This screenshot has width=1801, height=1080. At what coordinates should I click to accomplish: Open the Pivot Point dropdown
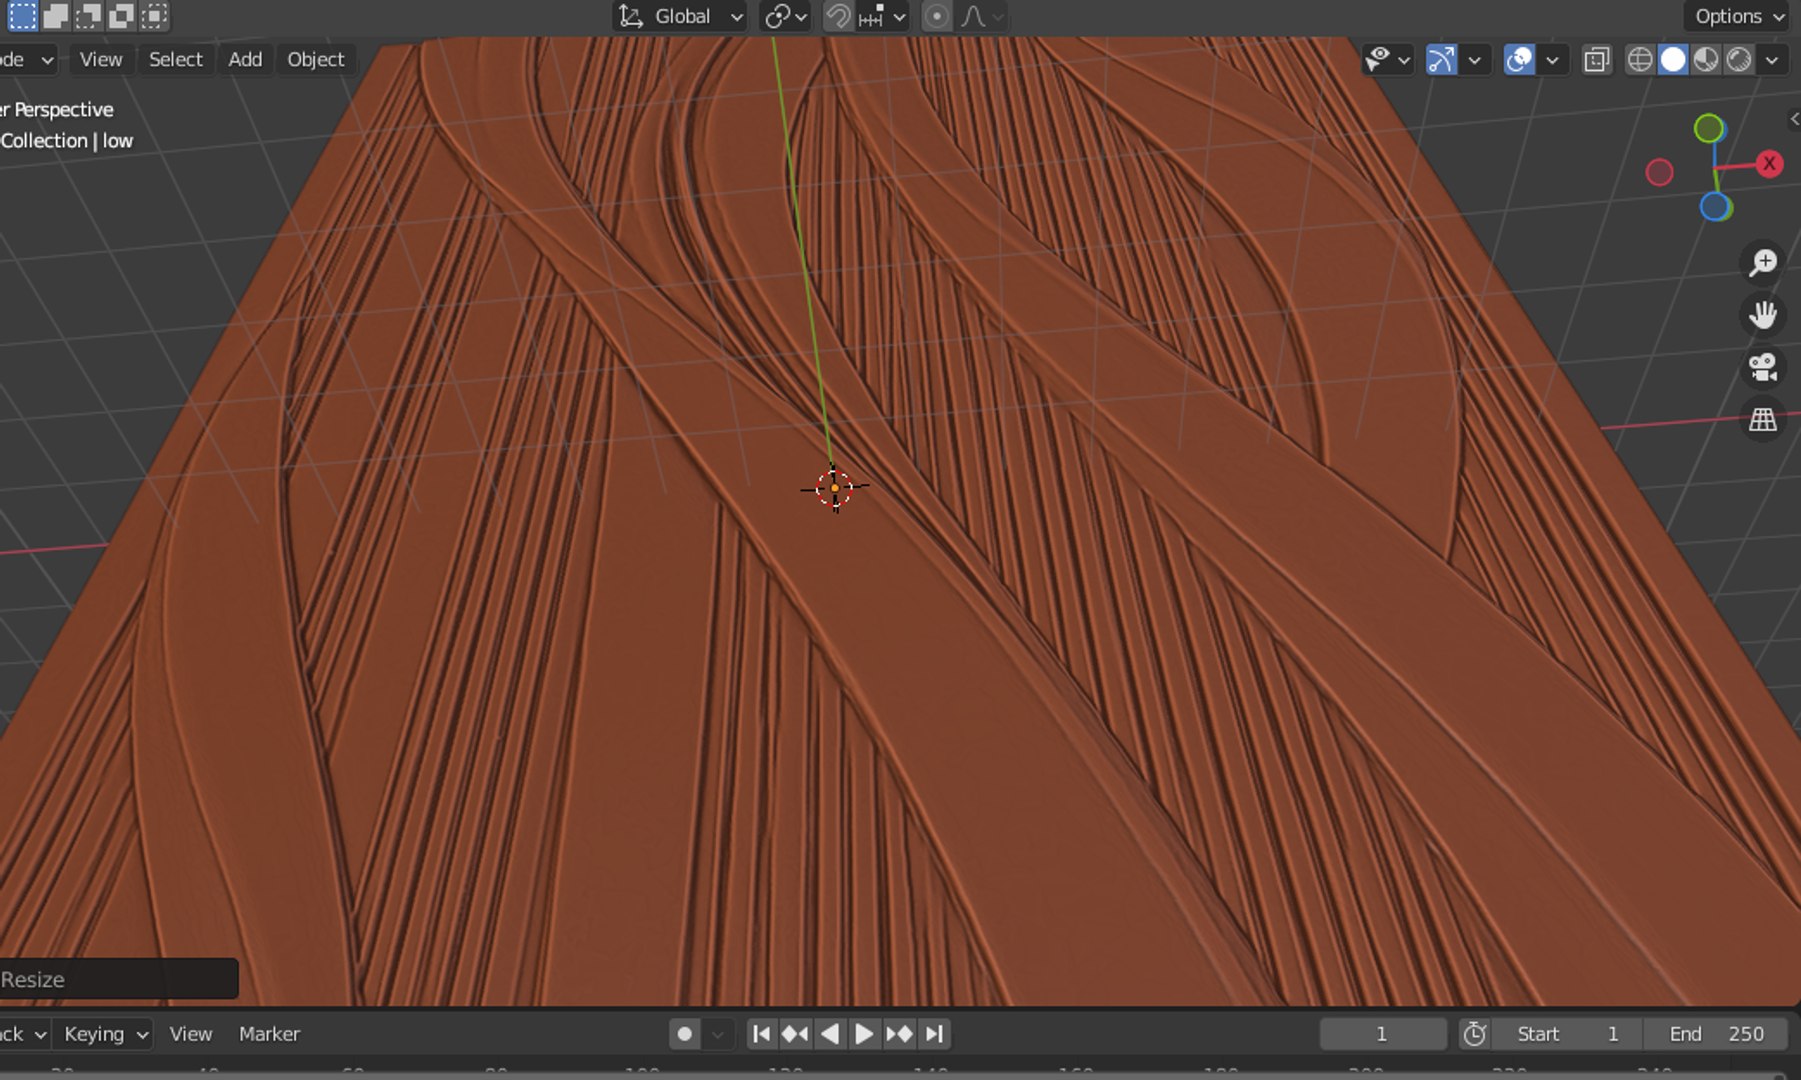[x=785, y=16]
